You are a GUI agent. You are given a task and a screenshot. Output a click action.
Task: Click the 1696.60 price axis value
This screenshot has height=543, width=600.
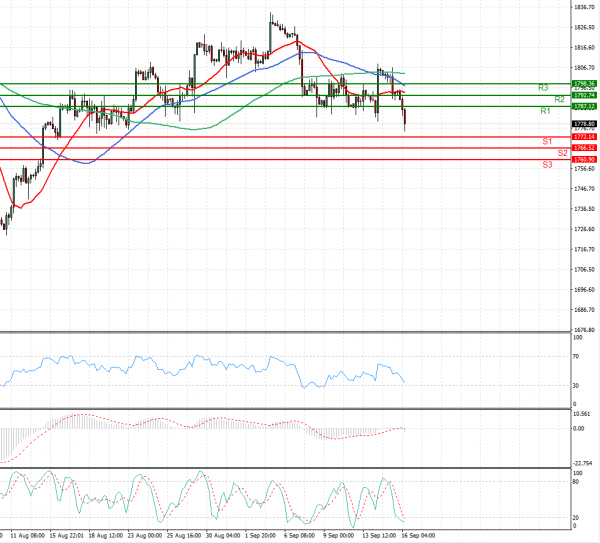(584, 290)
